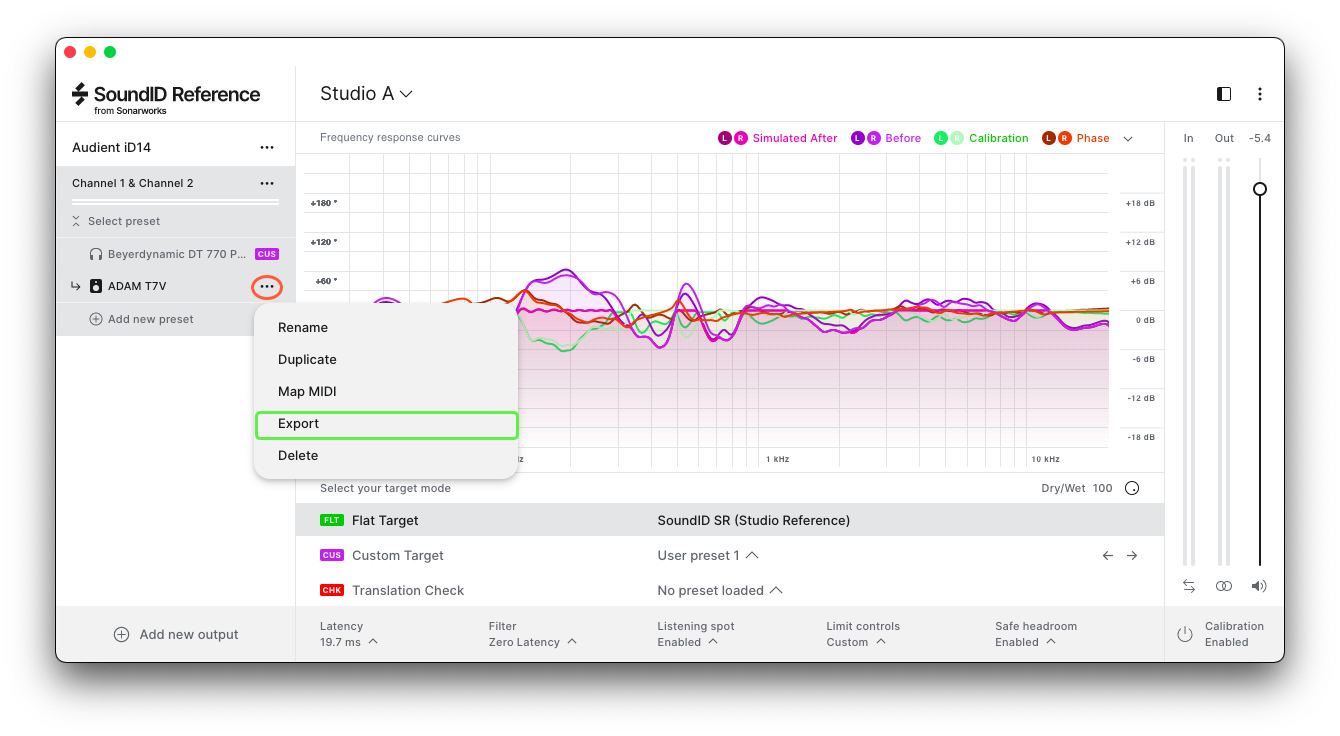Image resolution: width=1340 pixels, height=736 pixels.
Task: Collapse the Select preset list
Action: (x=116, y=222)
